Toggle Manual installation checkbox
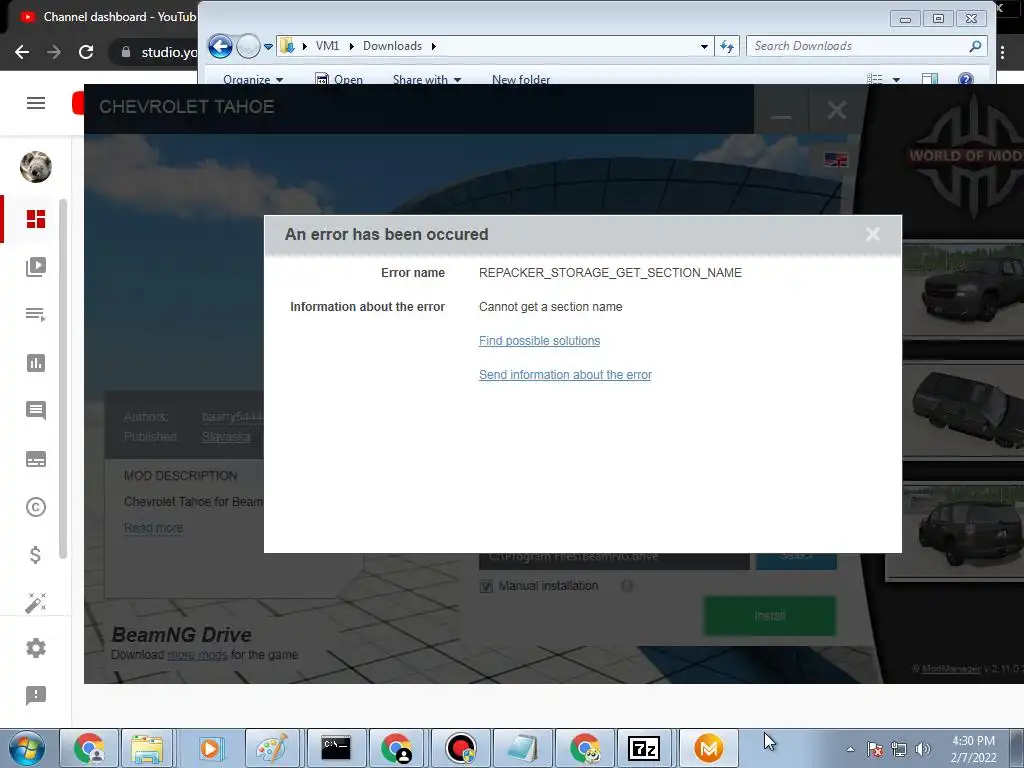The image size is (1024, 768). click(486, 586)
